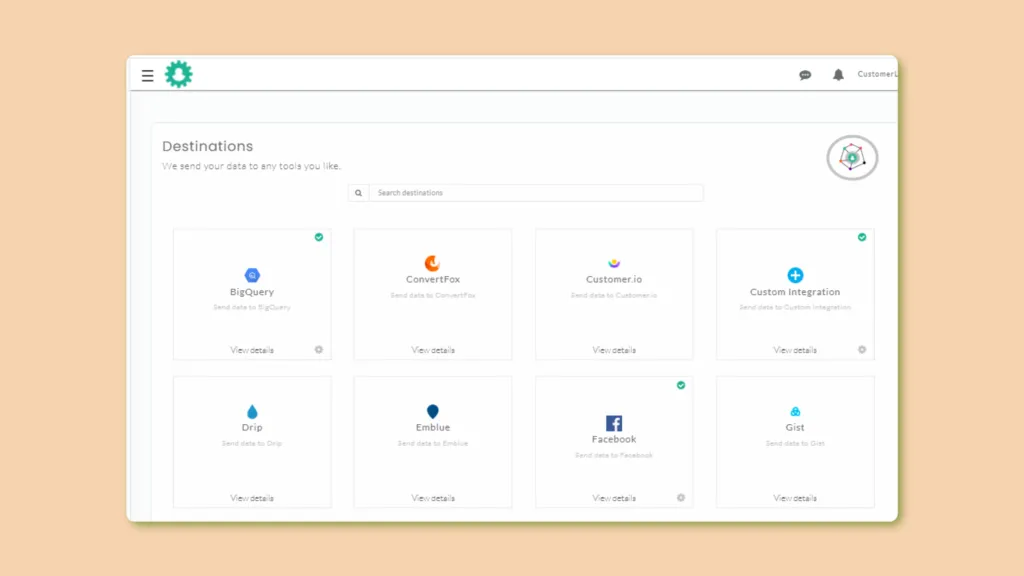Open the notifications bell
This screenshot has width=1024, height=576.
[838, 75]
